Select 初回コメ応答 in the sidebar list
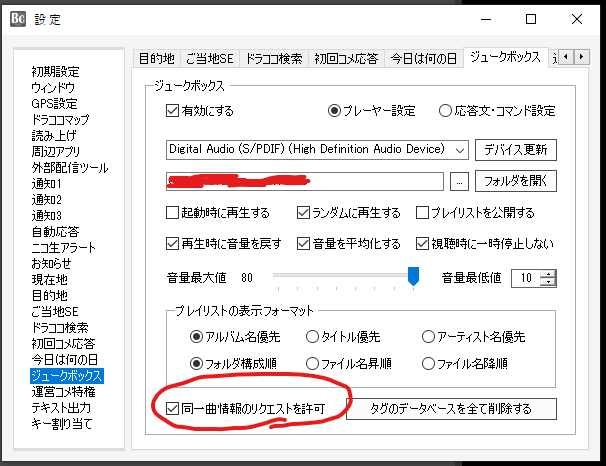The width and height of the screenshot is (606, 466). [63, 344]
